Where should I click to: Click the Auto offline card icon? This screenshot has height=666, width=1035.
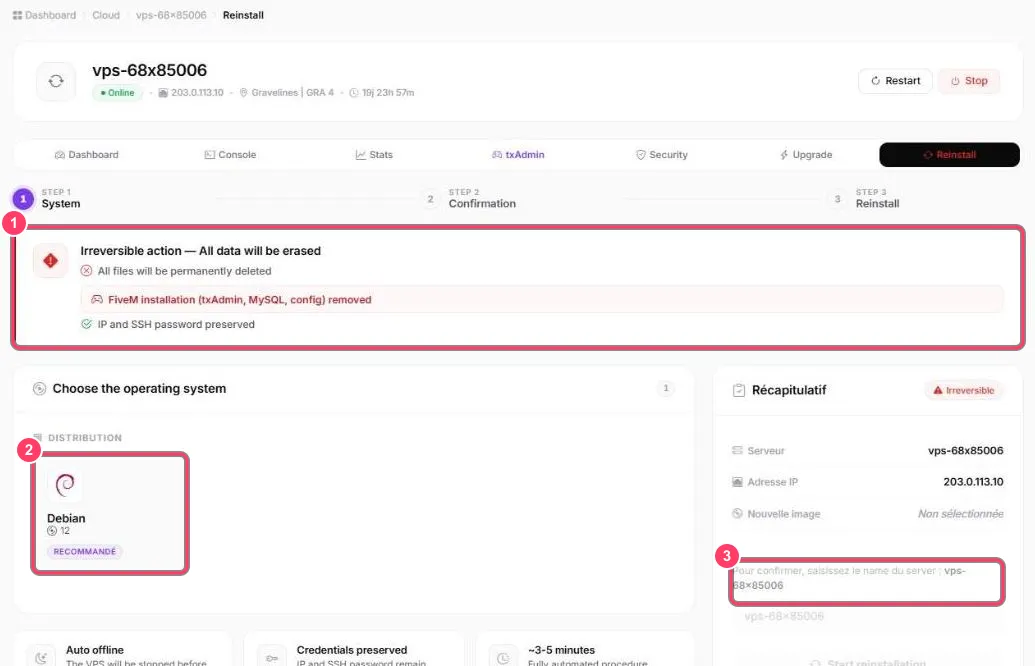coord(41,657)
